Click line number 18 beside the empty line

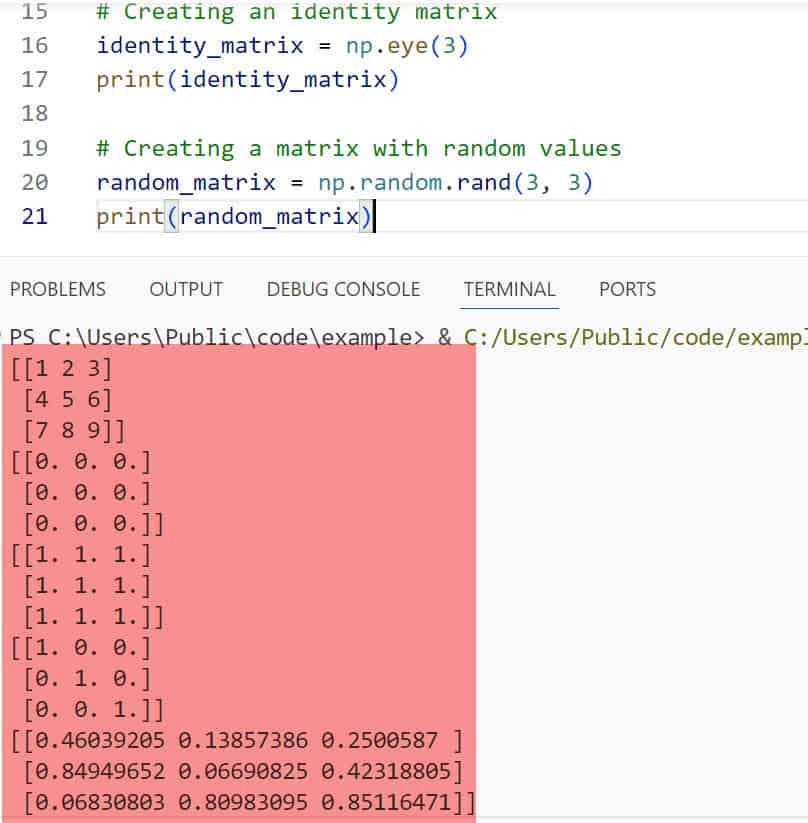tap(34, 113)
